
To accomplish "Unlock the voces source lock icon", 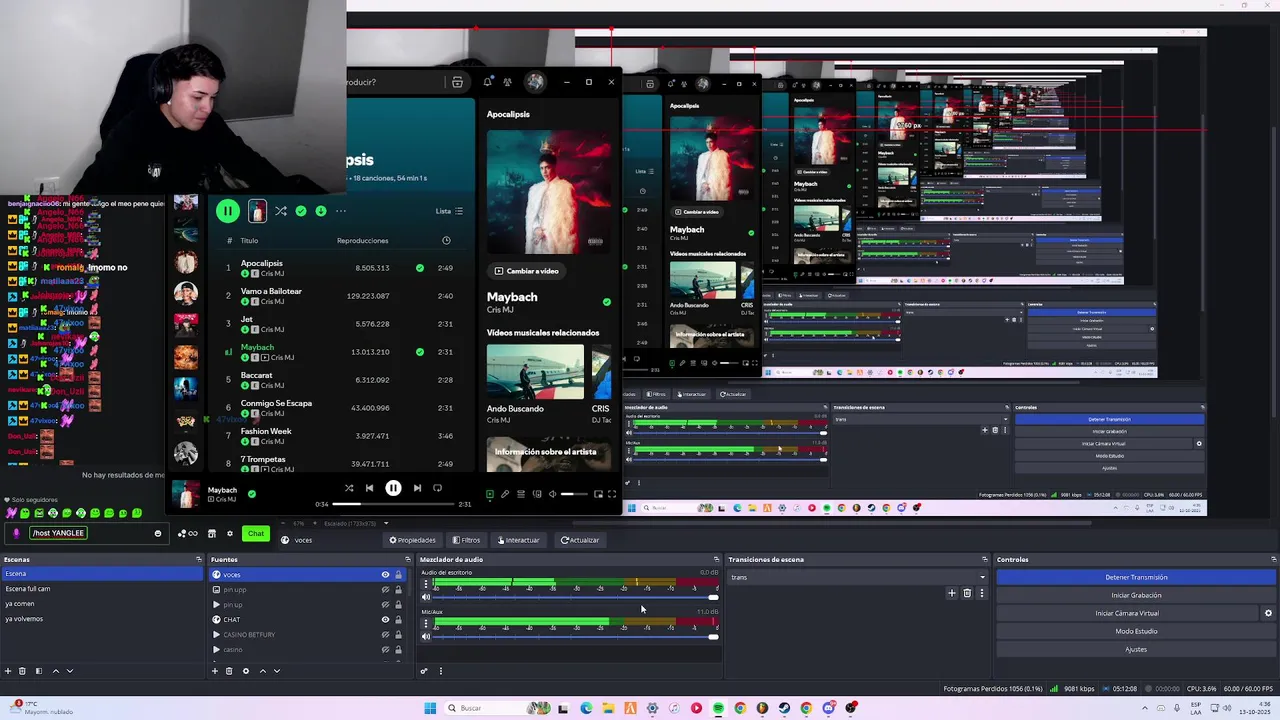I will [398, 575].
